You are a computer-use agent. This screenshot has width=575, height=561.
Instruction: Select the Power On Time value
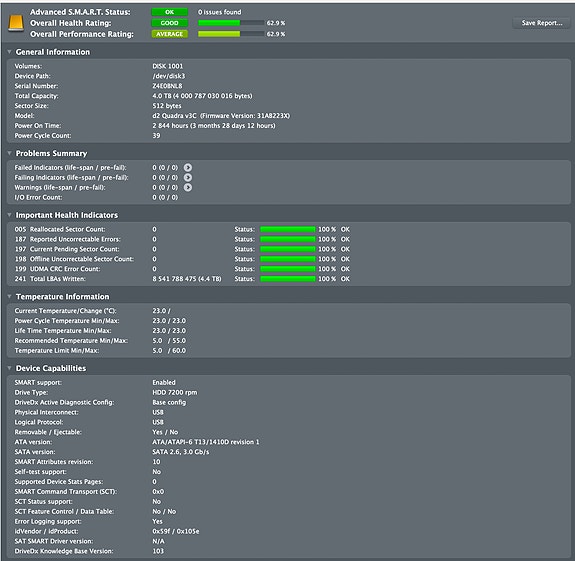pos(214,126)
